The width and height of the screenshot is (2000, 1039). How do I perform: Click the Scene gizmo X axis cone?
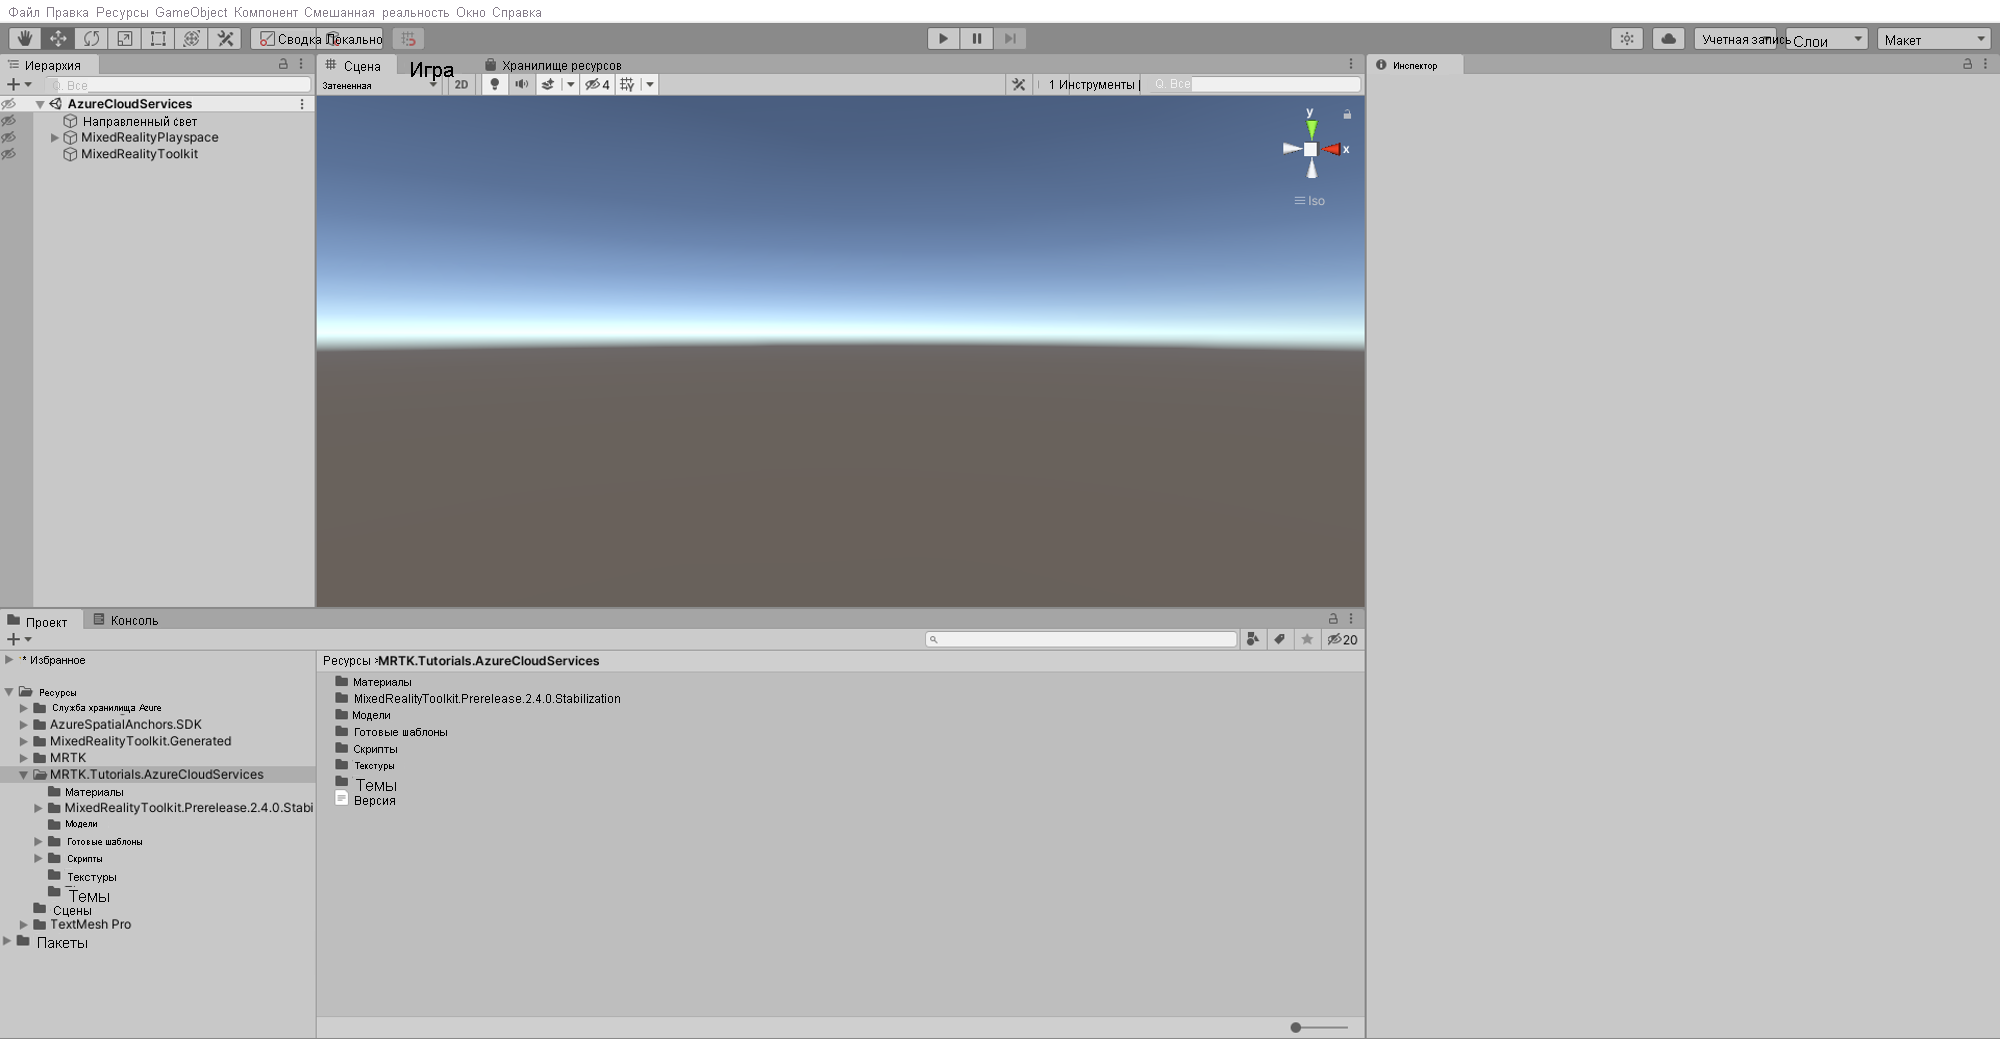(x=1332, y=149)
